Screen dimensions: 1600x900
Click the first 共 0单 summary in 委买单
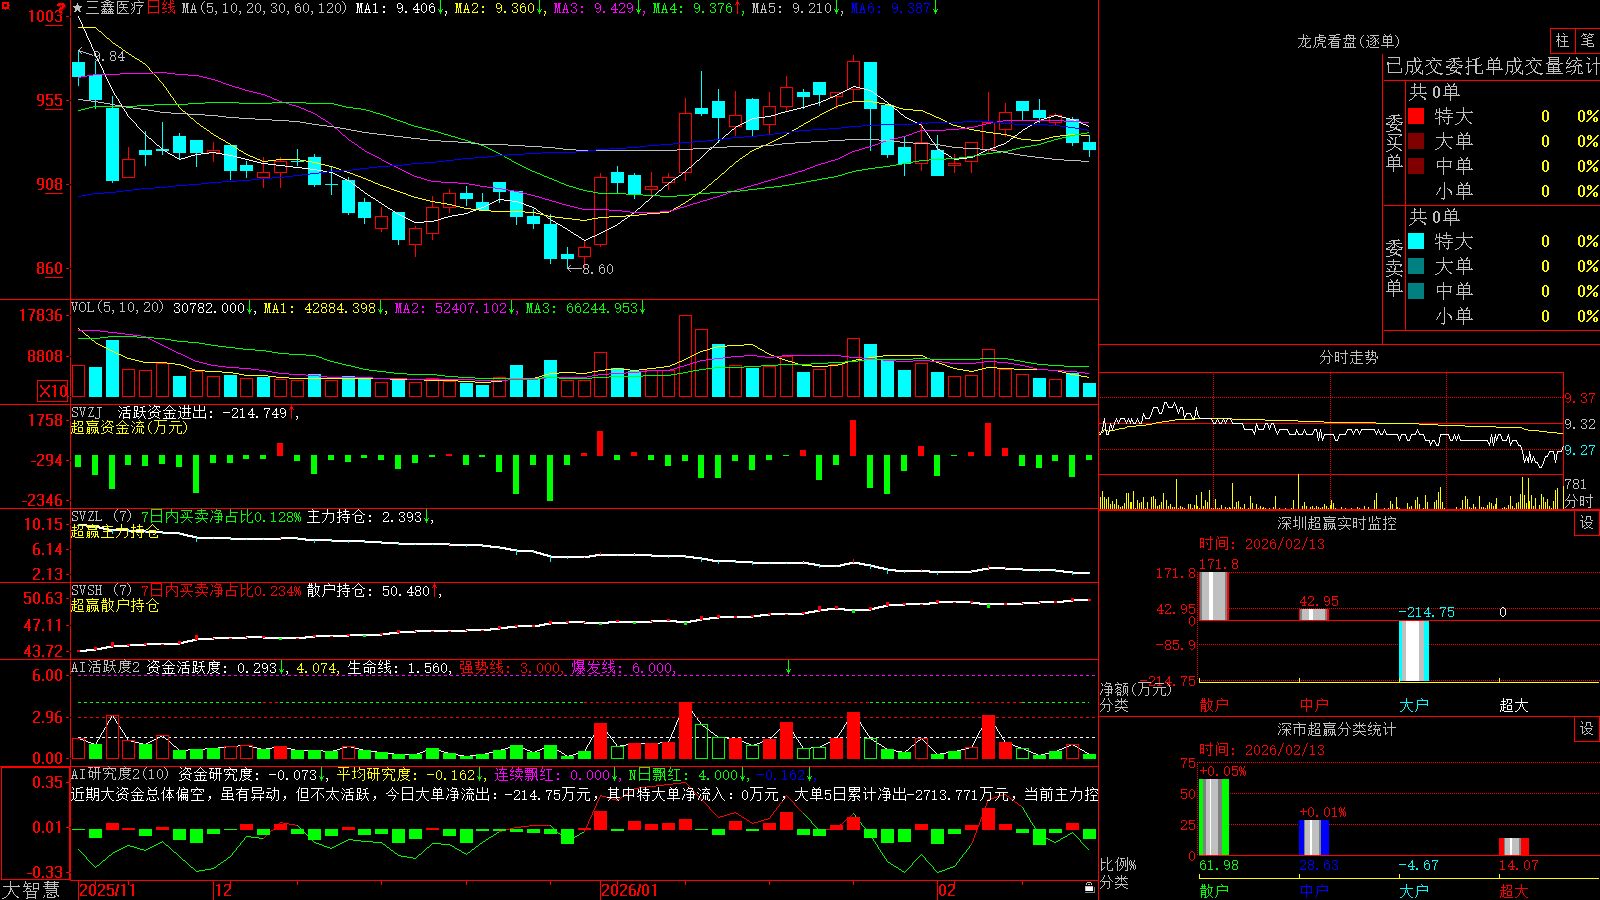pos(1434,91)
